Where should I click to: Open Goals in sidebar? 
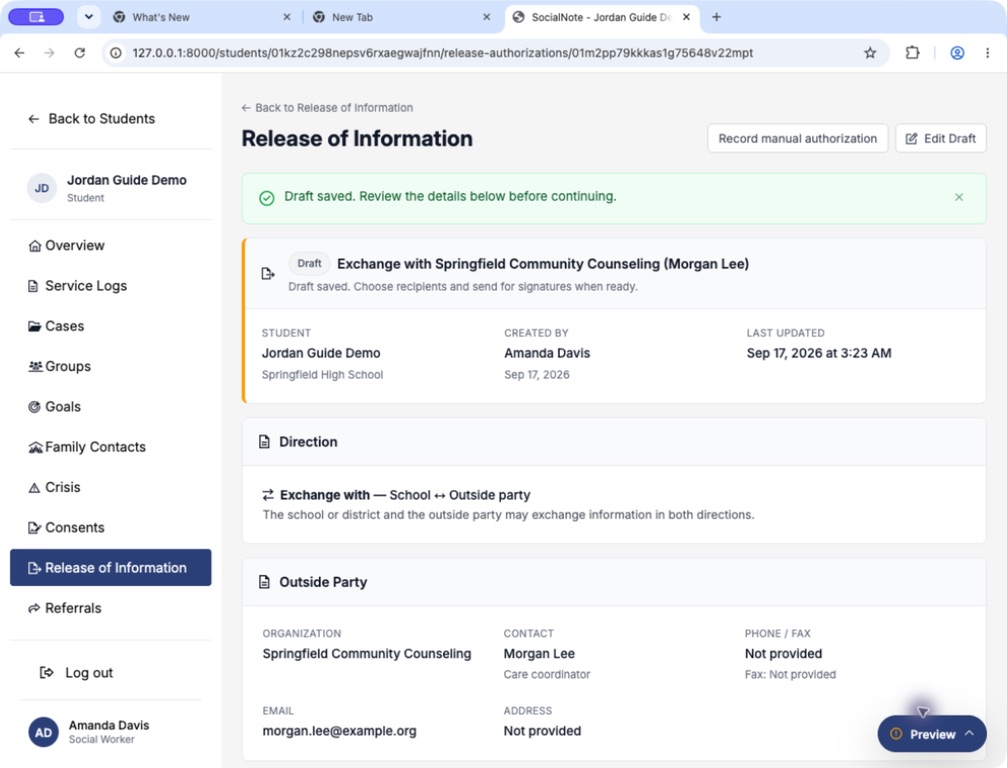pyautogui.click(x=110, y=406)
